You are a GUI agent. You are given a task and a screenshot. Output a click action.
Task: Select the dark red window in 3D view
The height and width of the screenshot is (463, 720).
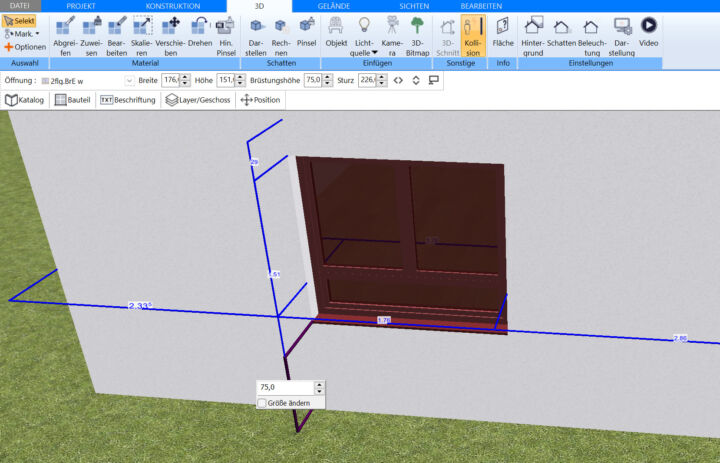pos(404,243)
